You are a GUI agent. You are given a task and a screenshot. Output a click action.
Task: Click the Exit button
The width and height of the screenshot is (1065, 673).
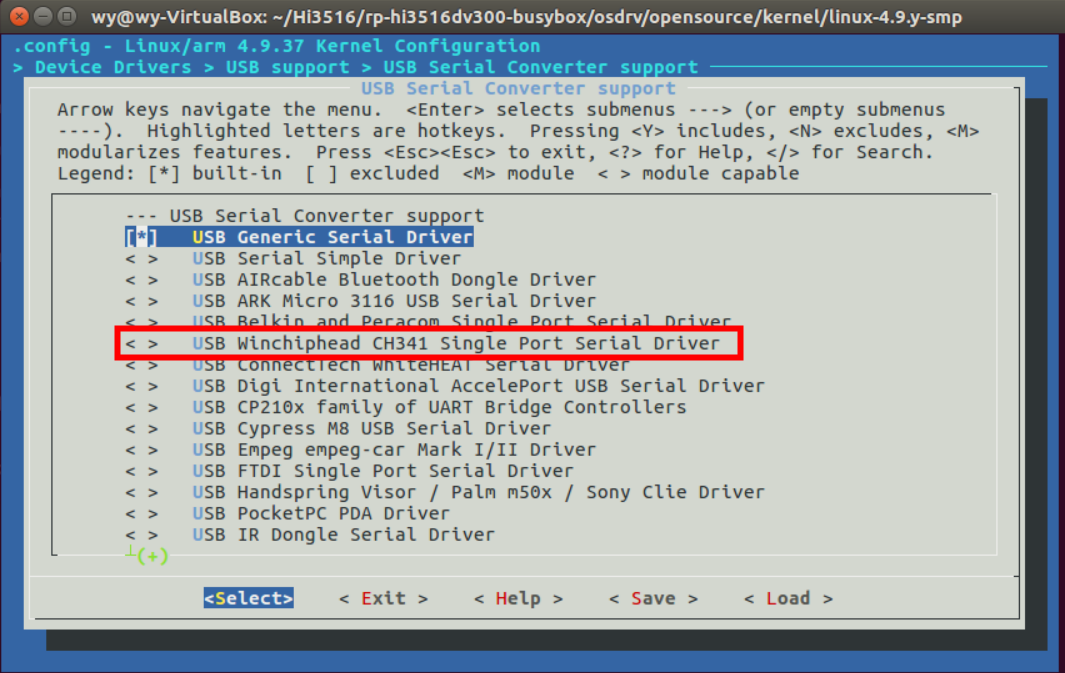coord(384,598)
